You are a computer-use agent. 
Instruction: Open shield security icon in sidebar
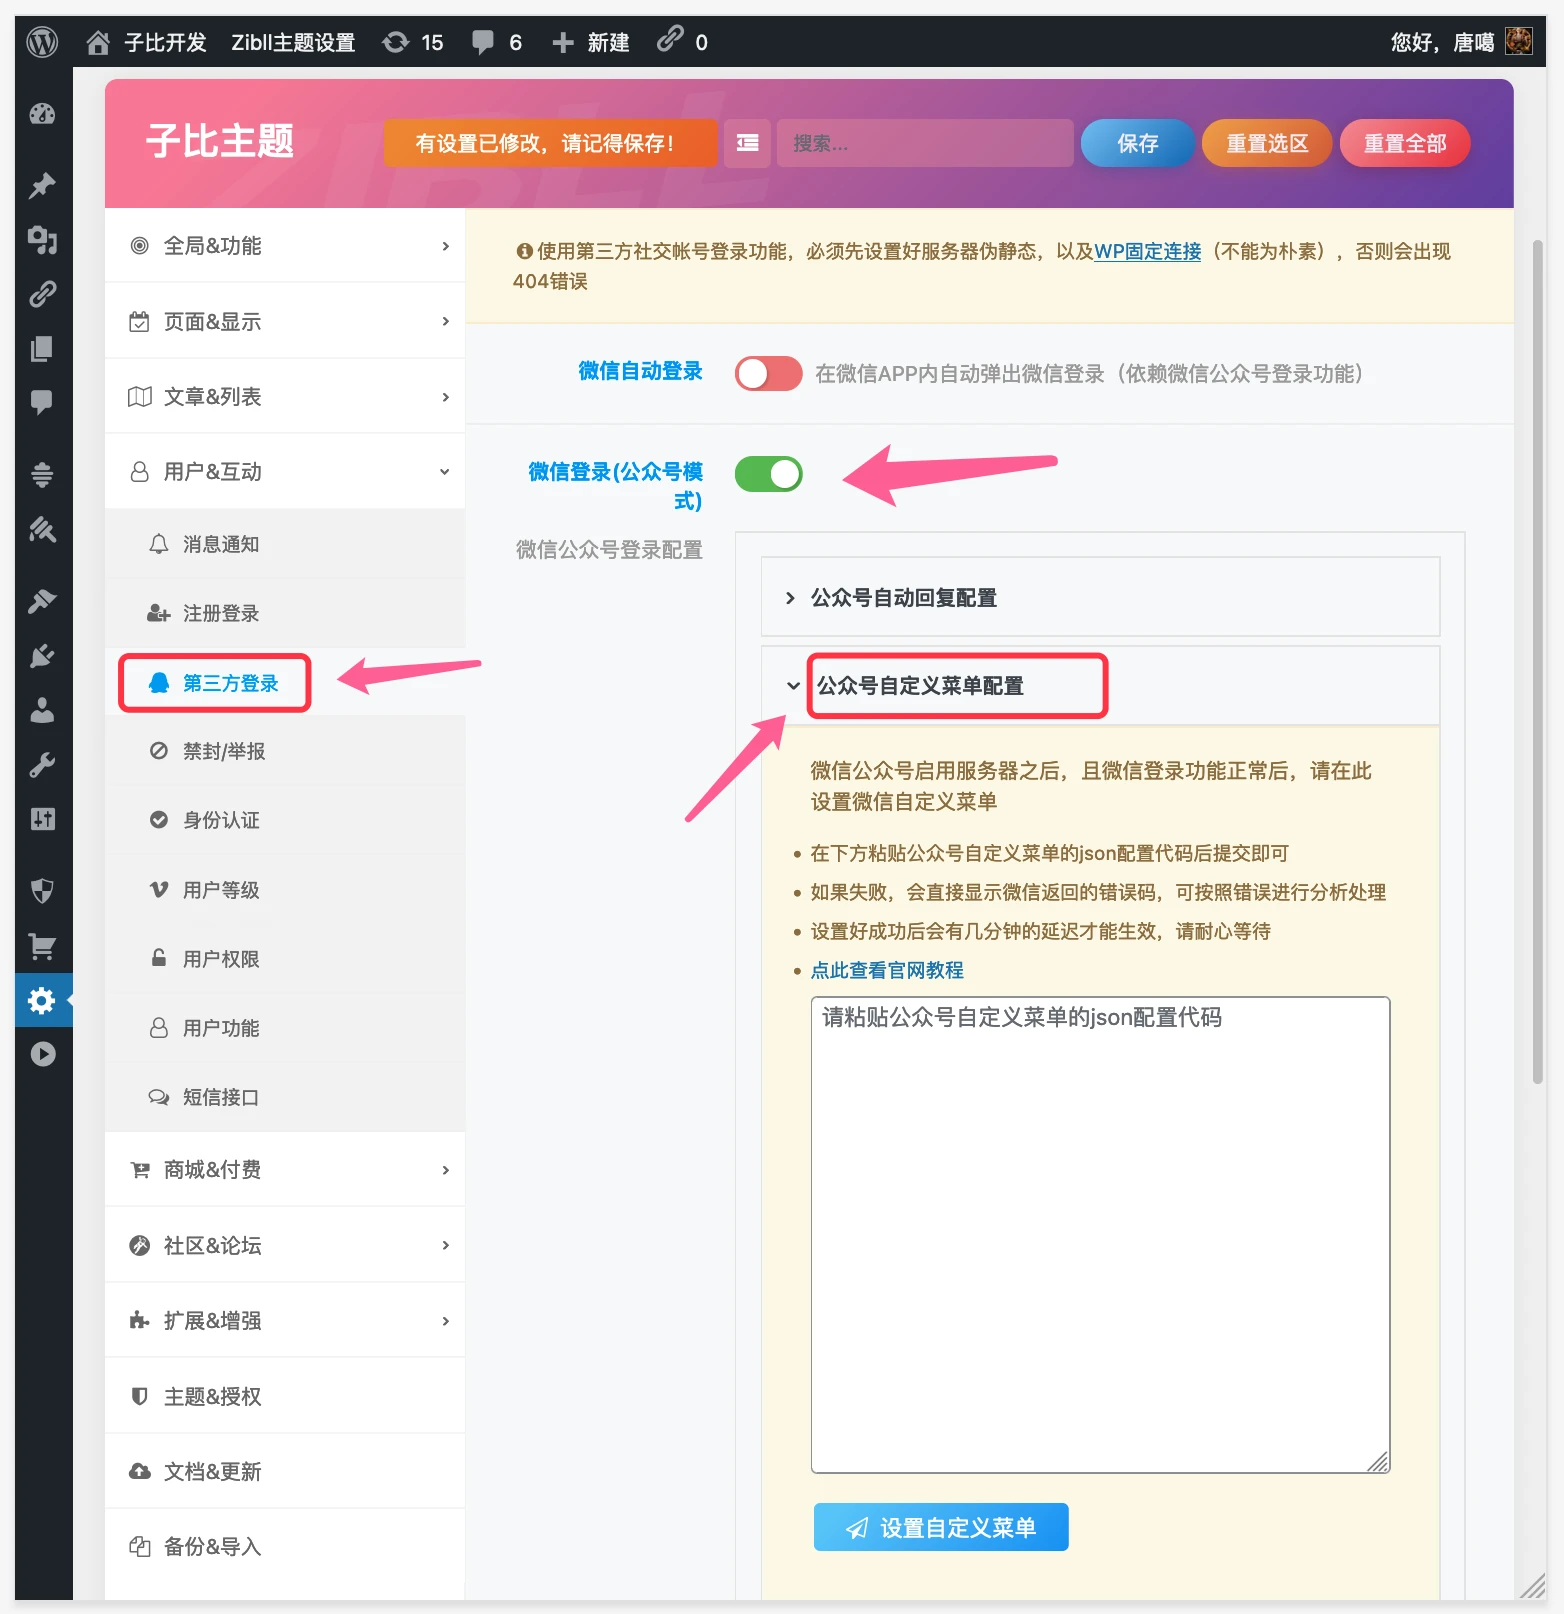point(42,891)
